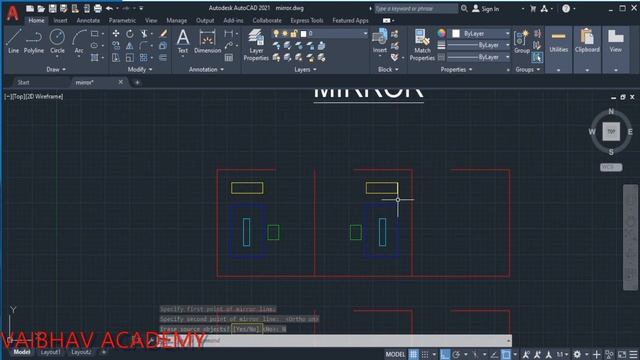This screenshot has width=640, height=360.
Task: Click the Hatch tool icon
Action: pyautogui.click(x=95, y=58)
